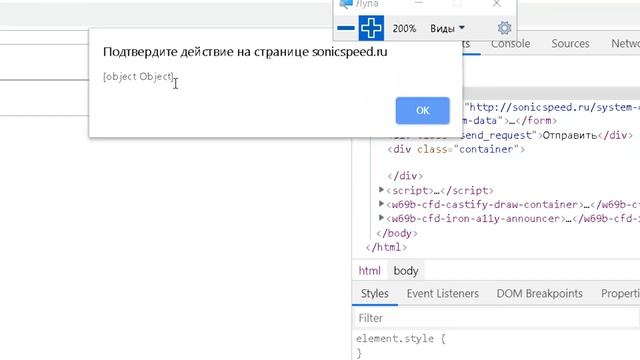Select the closing /body tag line

tap(397, 233)
